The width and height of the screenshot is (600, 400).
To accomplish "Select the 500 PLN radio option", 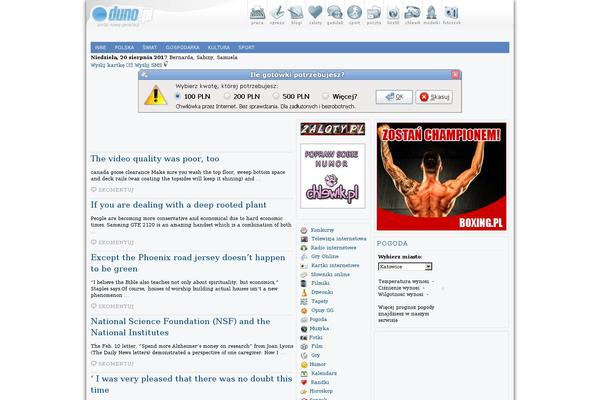I will click(276, 96).
